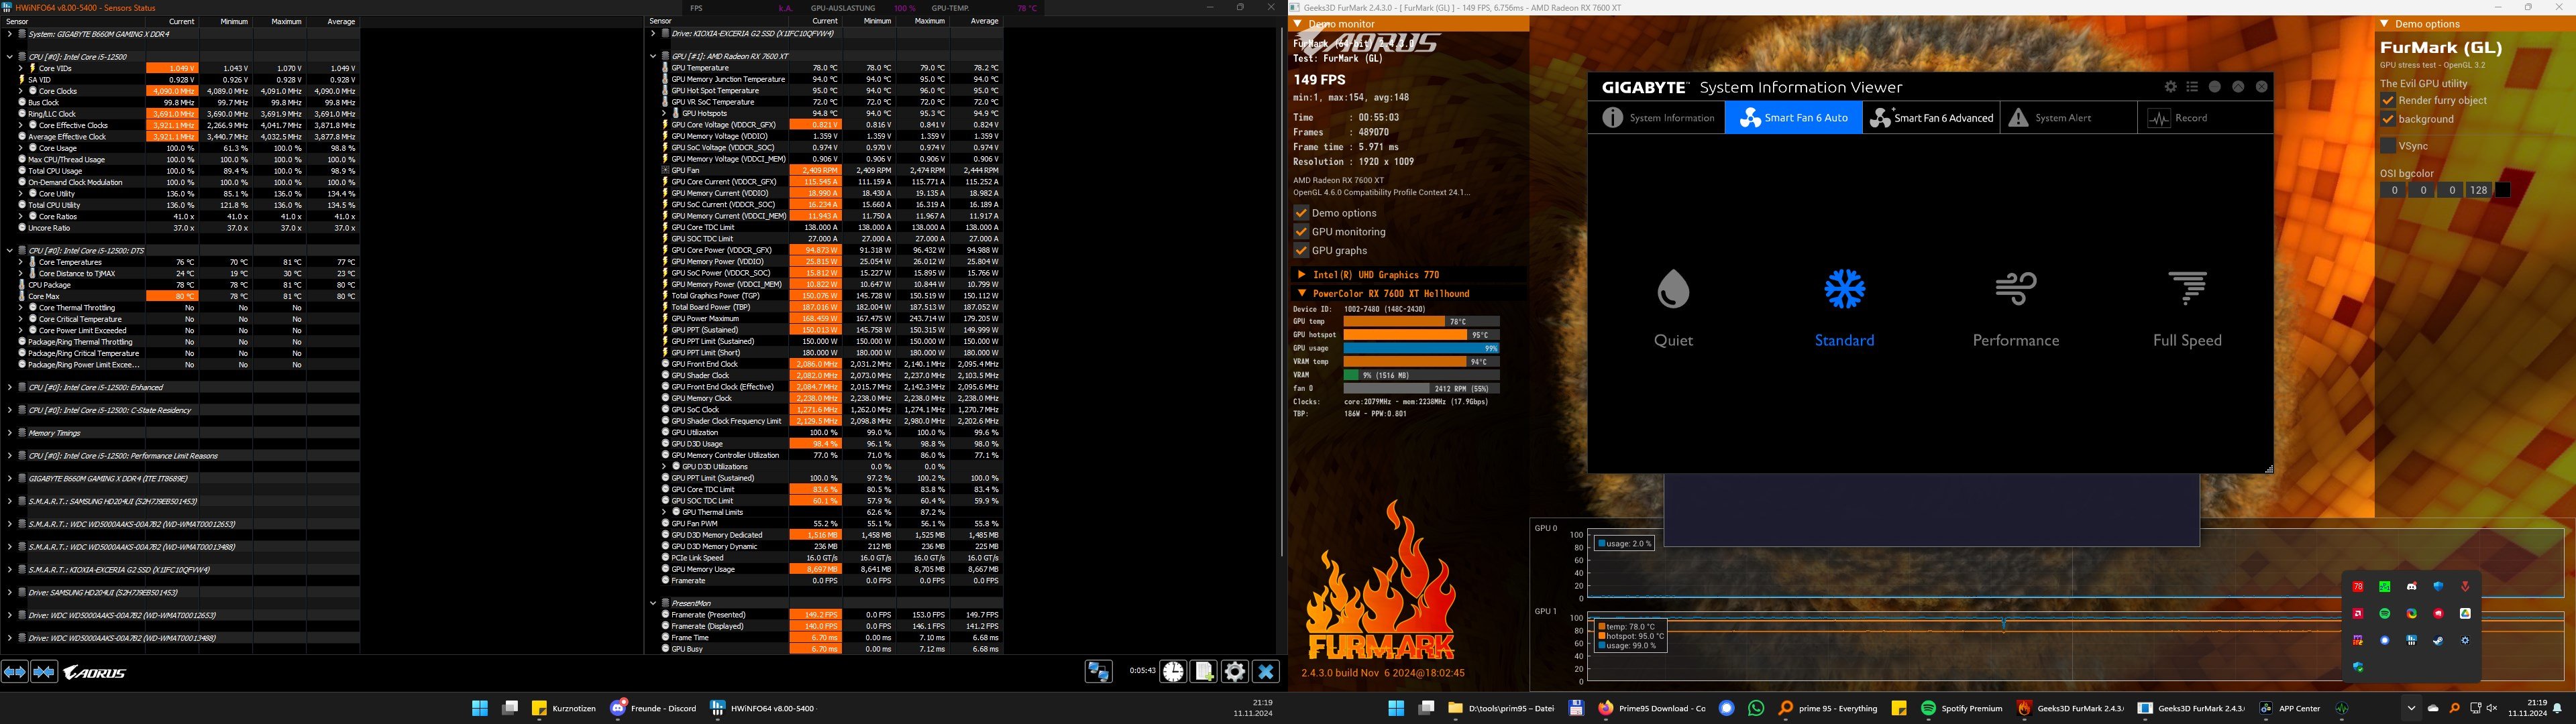Toggle Demo options checkbox in Demo monitor
This screenshot has width=2576, height=724.
pos(1301,213)
